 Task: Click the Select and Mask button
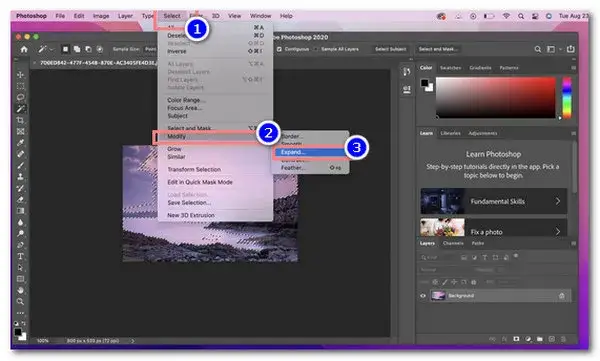(438, 49)
